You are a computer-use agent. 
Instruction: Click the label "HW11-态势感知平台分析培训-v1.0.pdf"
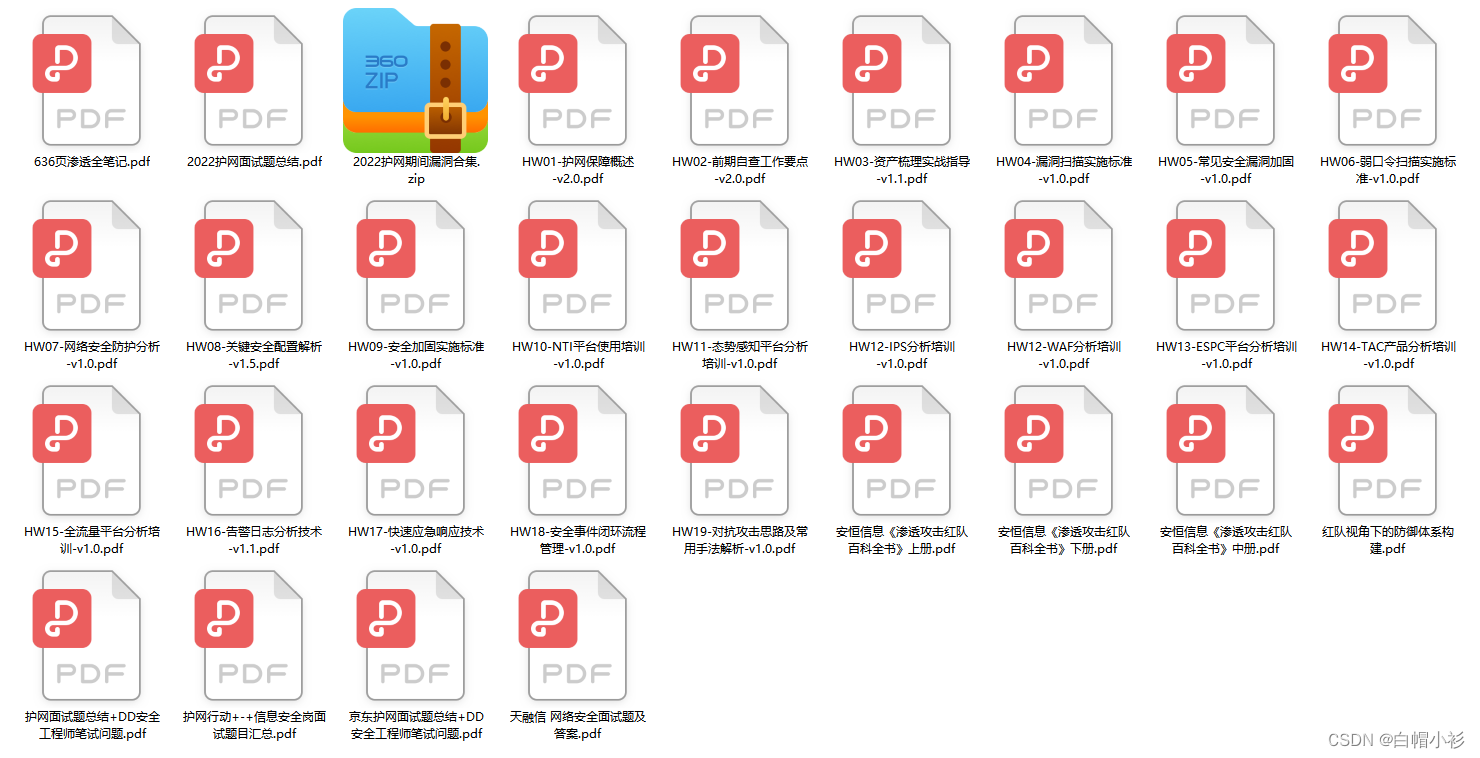[740, 355]
